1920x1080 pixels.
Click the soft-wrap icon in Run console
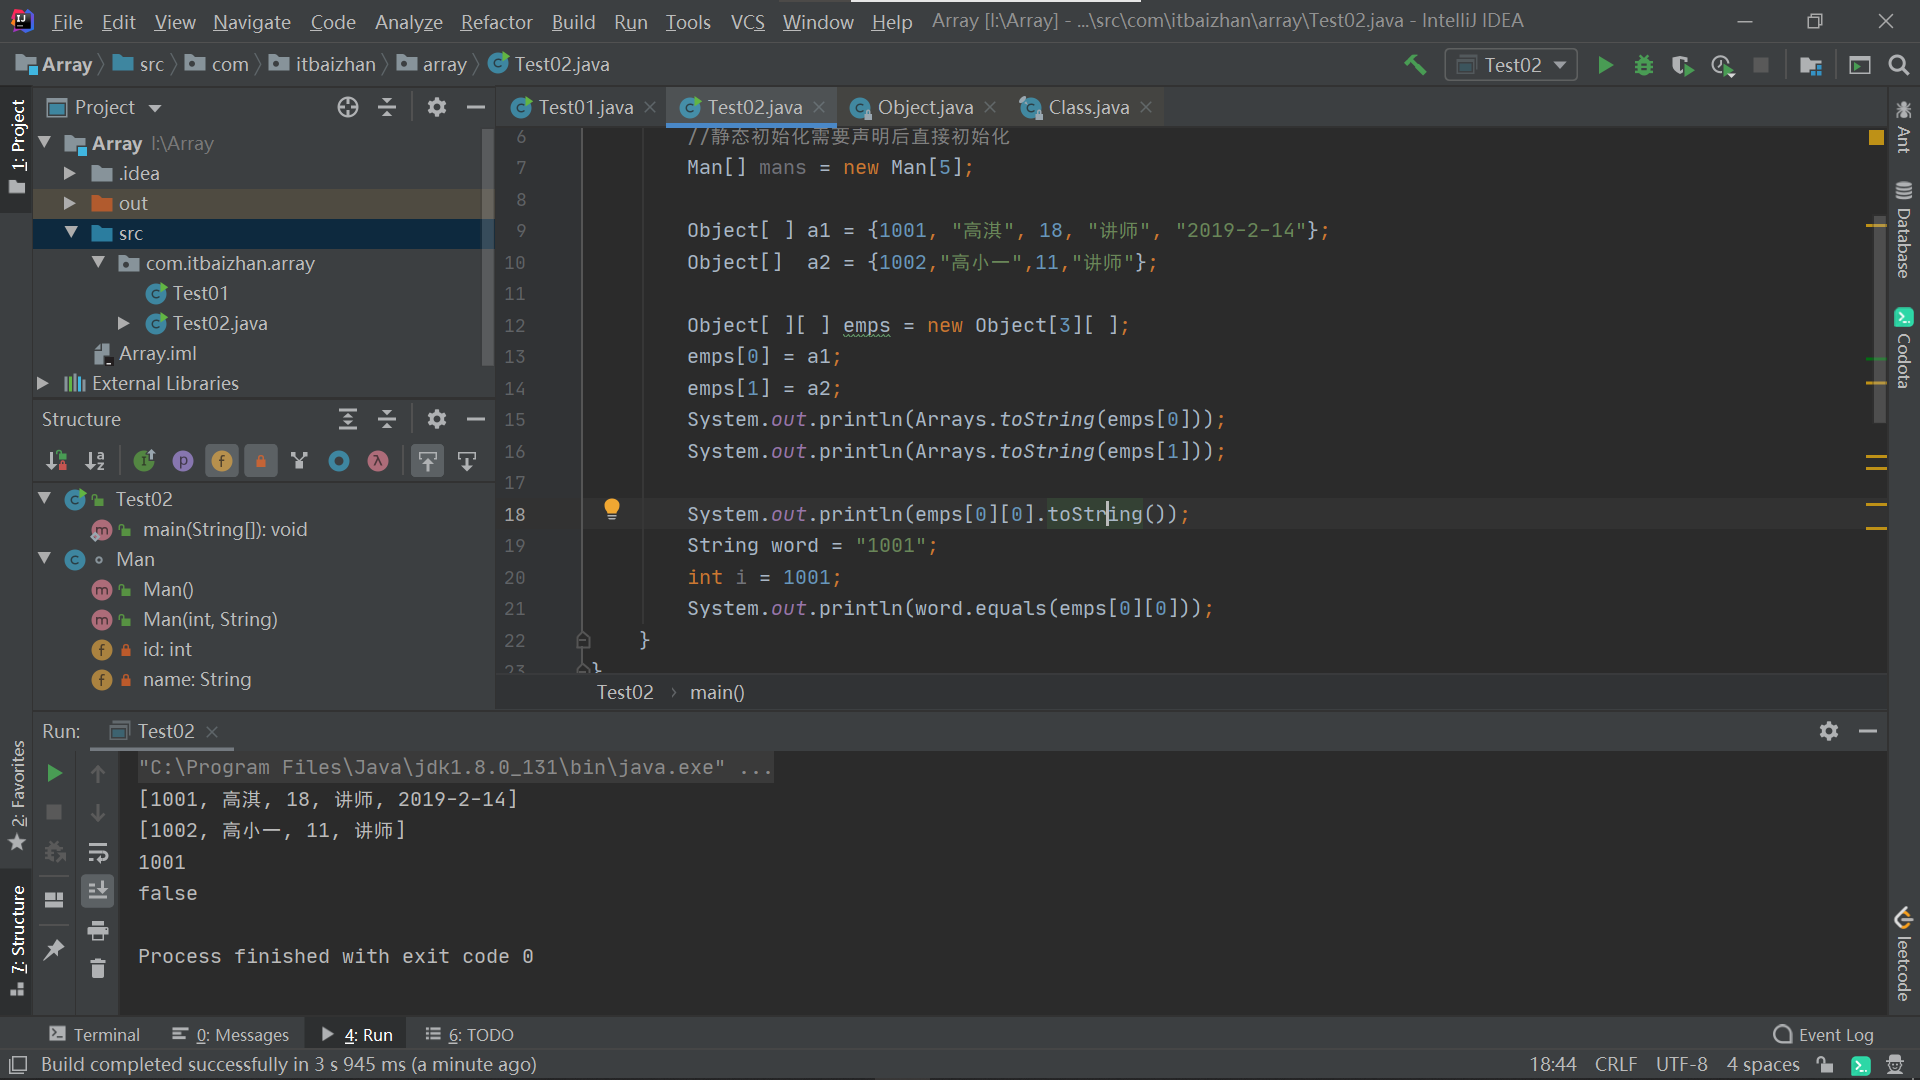click(98, 852)
